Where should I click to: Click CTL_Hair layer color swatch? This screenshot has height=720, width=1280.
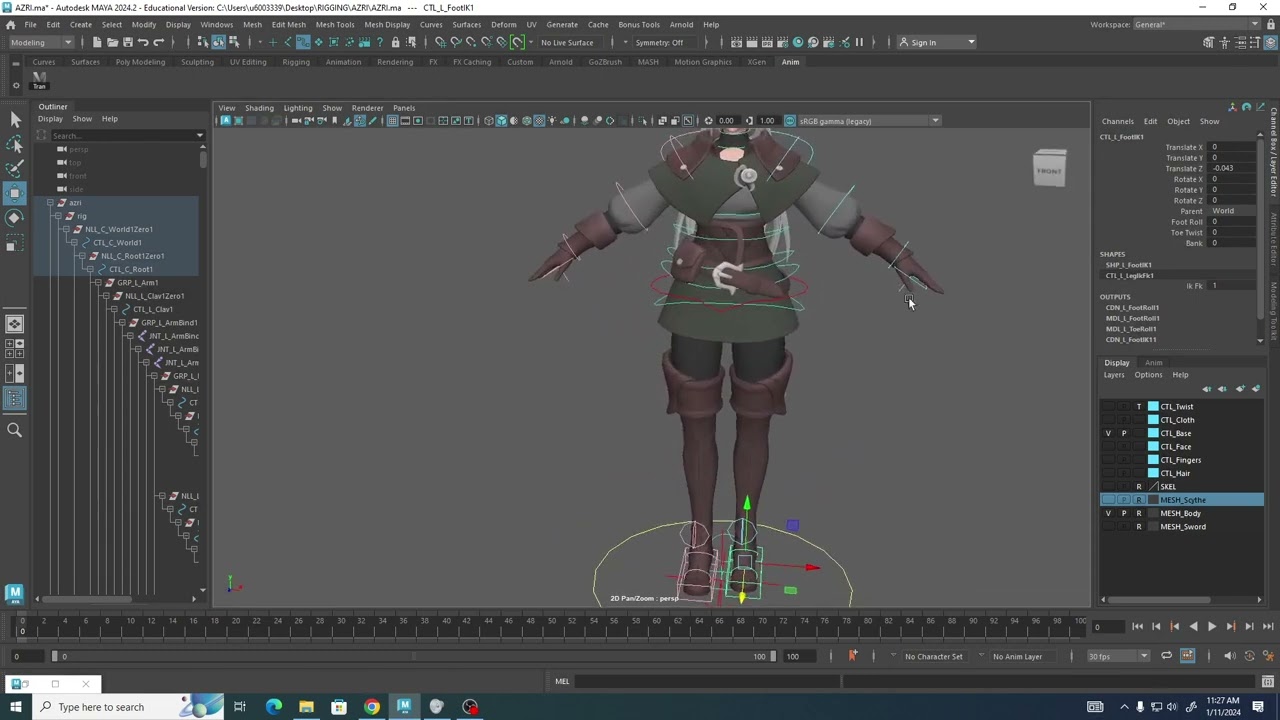coord(1153,473)
